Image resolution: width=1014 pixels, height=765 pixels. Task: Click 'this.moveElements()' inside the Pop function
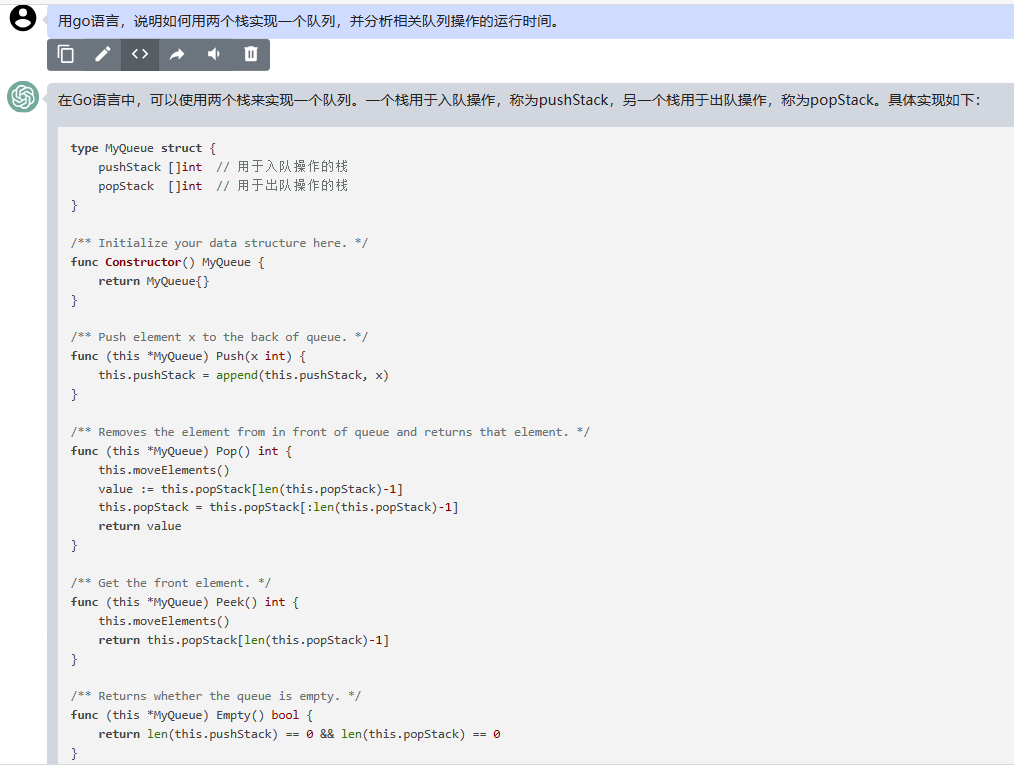[164, 470]
